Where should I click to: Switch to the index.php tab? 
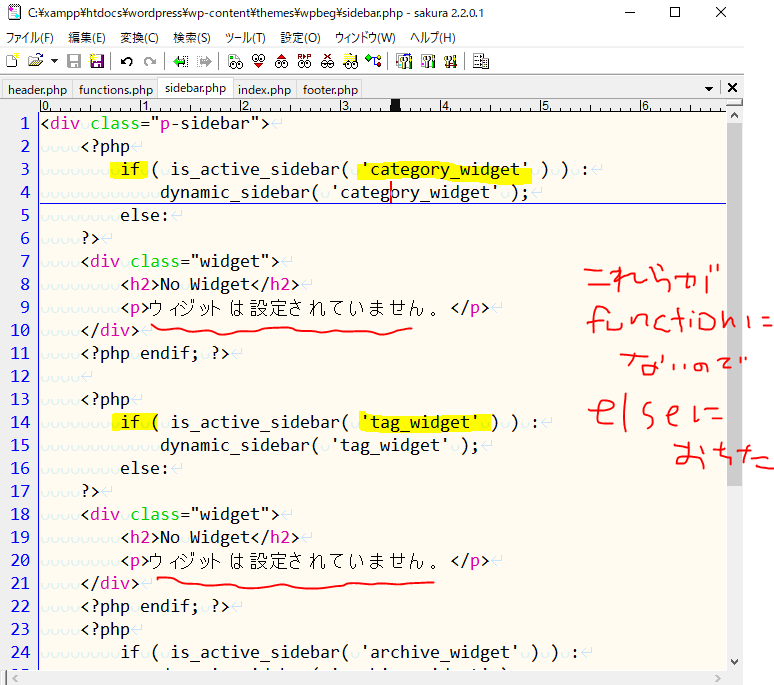point(264,90)
